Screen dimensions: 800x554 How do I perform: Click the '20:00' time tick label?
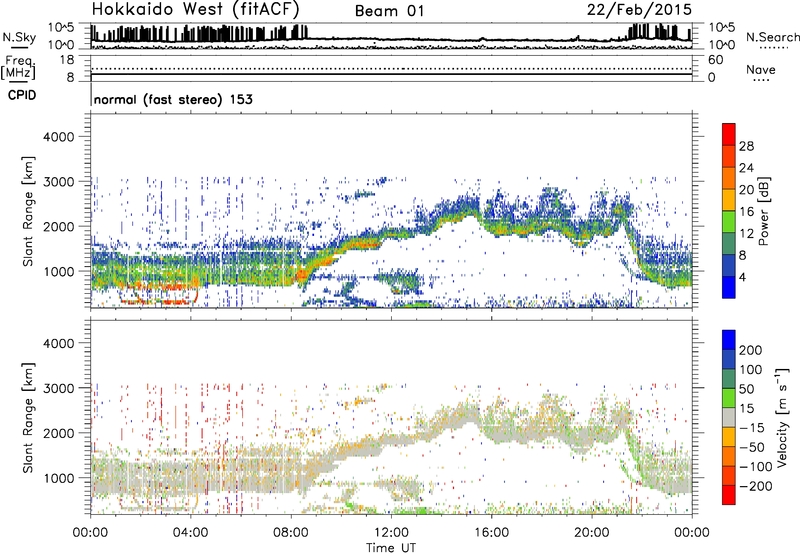pos(592,533)
